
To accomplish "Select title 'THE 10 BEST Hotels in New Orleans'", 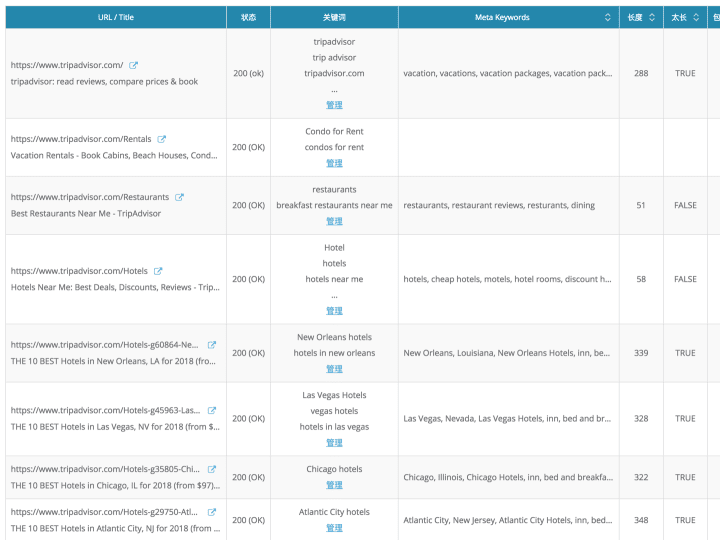I will [x=113, y=361].
